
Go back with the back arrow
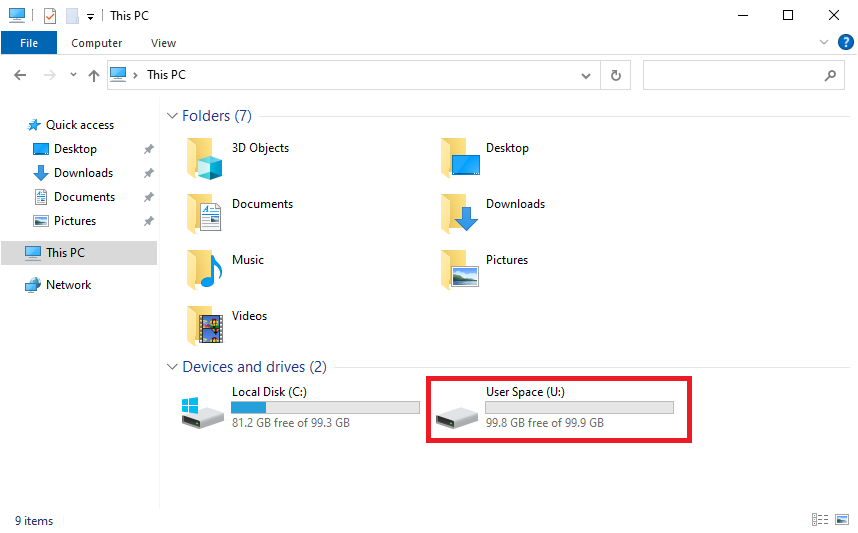click(x=20, y=75)
